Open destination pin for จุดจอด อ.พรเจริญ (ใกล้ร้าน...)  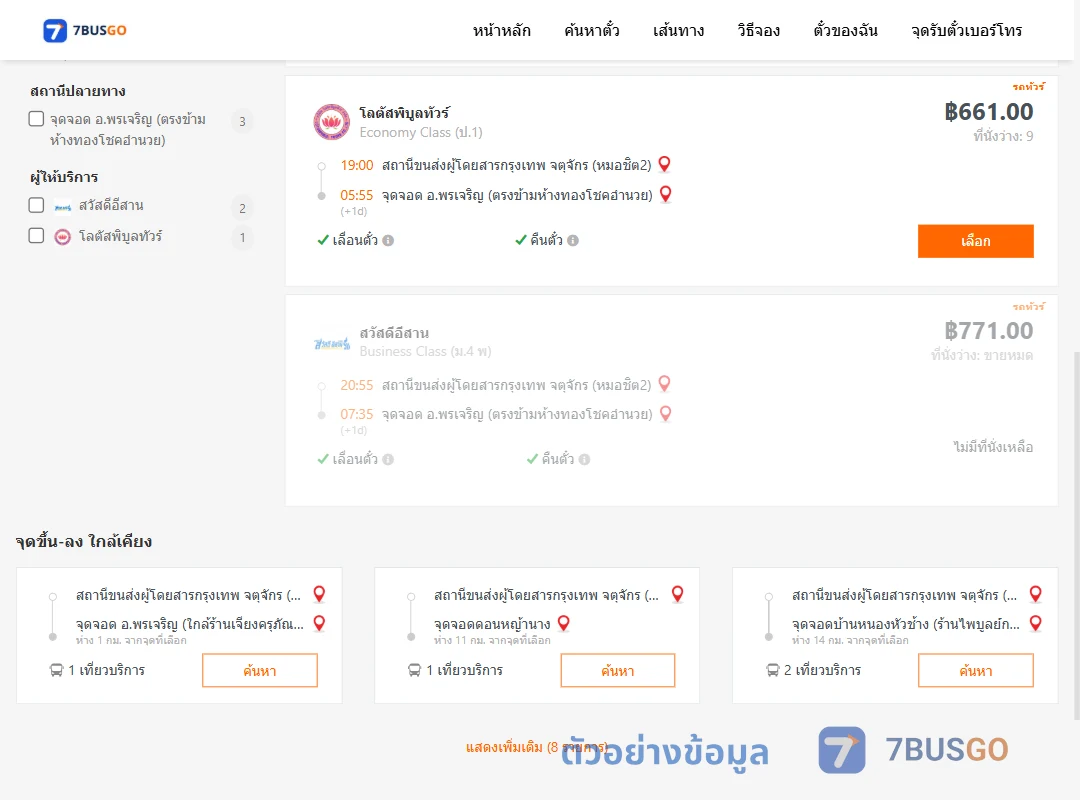(x=320, y=623)
